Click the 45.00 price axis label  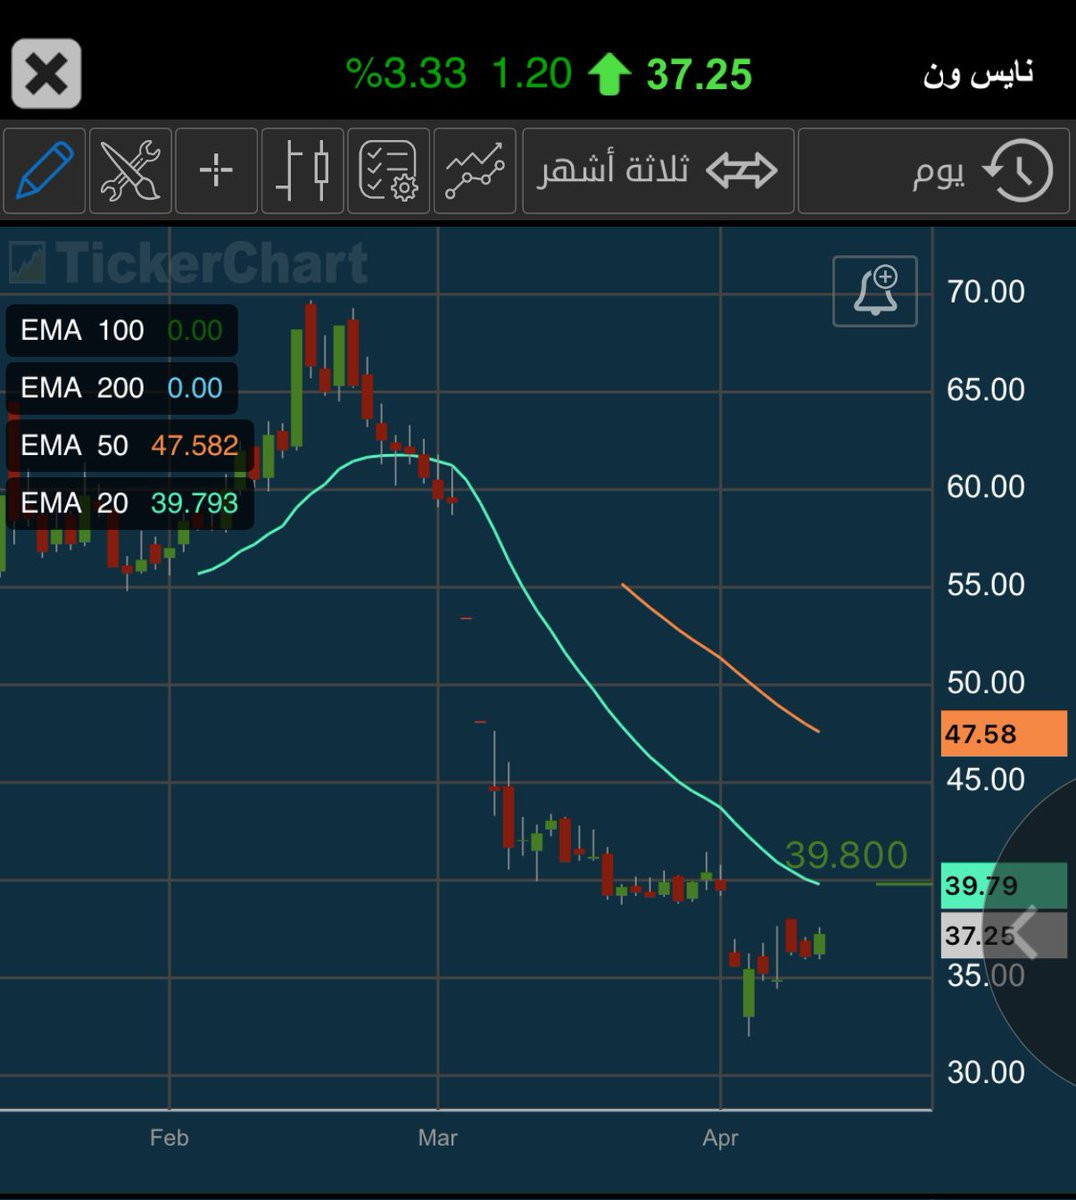point(985,780)
